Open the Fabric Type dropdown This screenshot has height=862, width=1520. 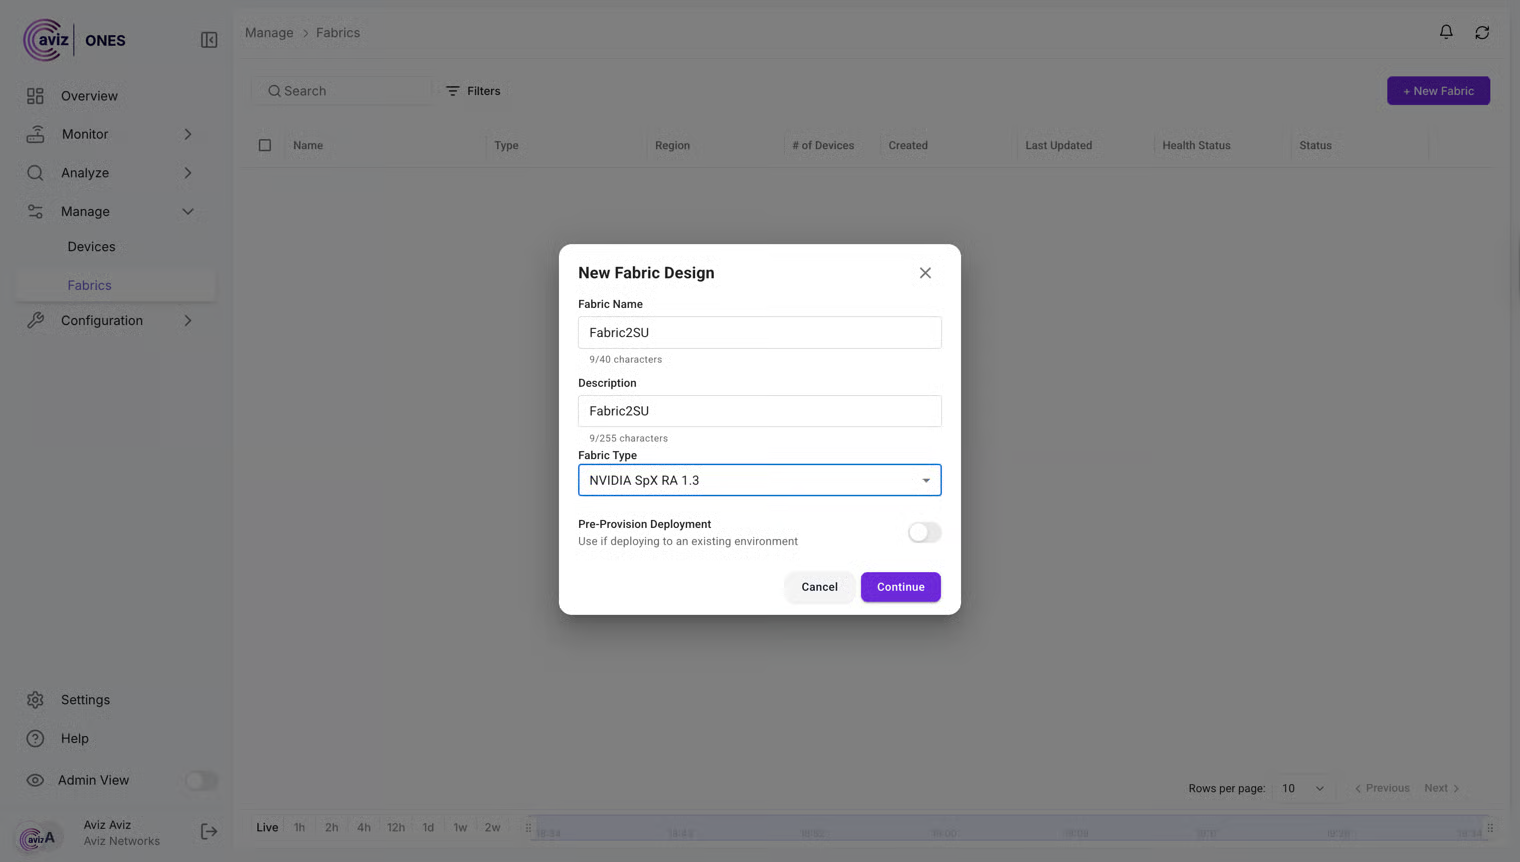(759, 480)
